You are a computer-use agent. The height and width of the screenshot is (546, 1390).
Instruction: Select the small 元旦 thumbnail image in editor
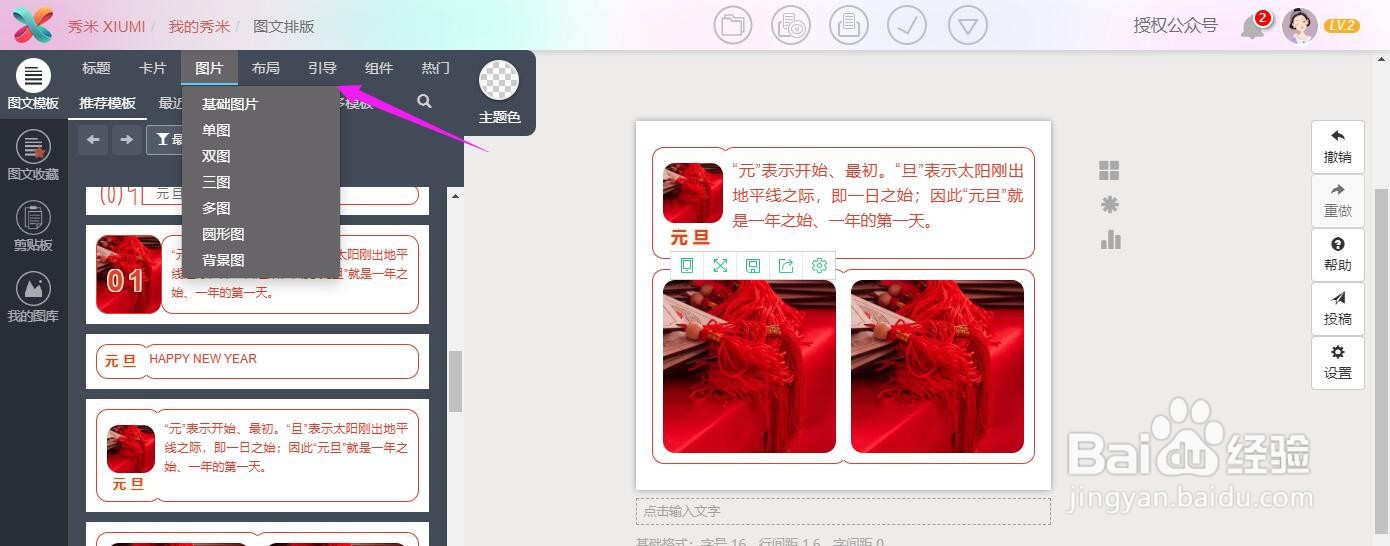tap(692, 193)
